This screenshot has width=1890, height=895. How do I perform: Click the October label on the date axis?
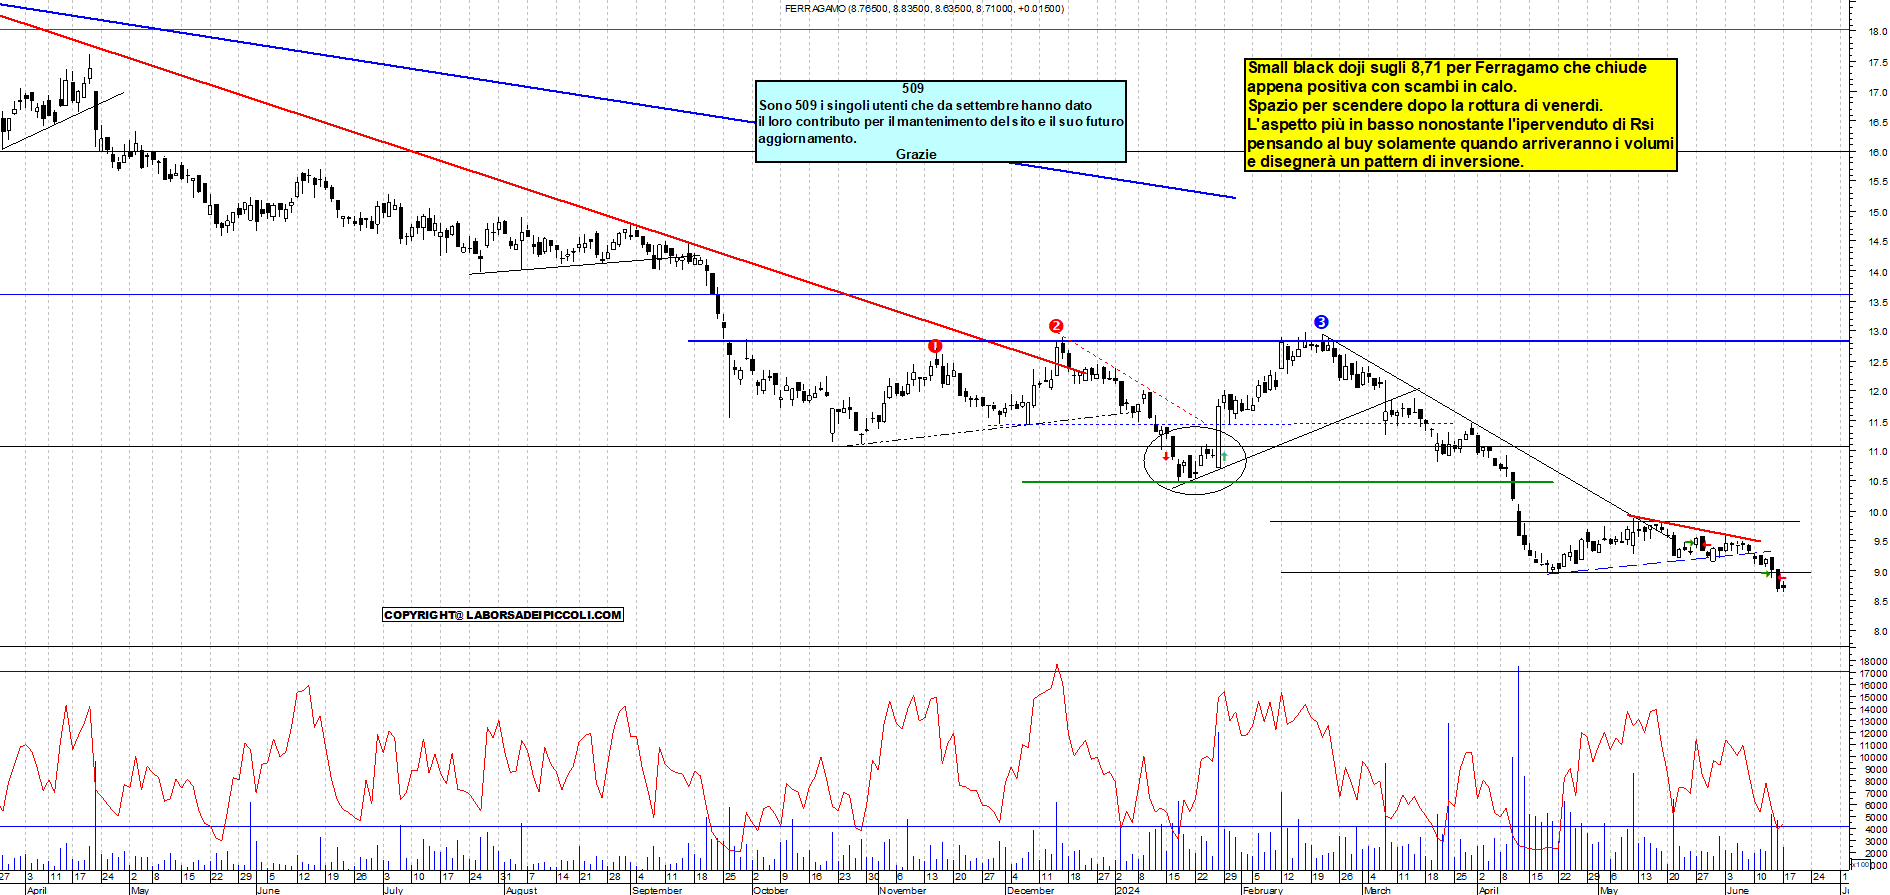coord(770,890)
